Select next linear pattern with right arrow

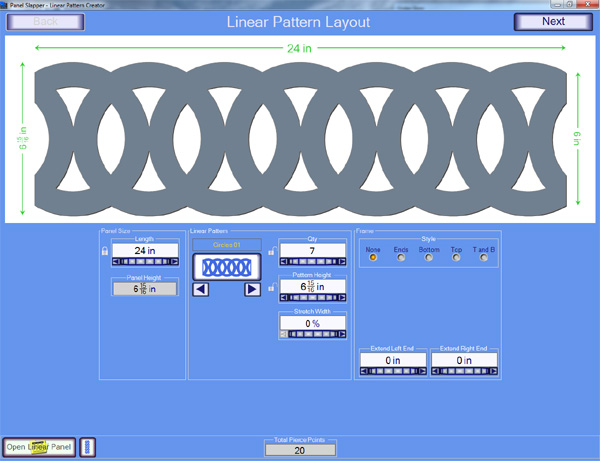point(252,289)
